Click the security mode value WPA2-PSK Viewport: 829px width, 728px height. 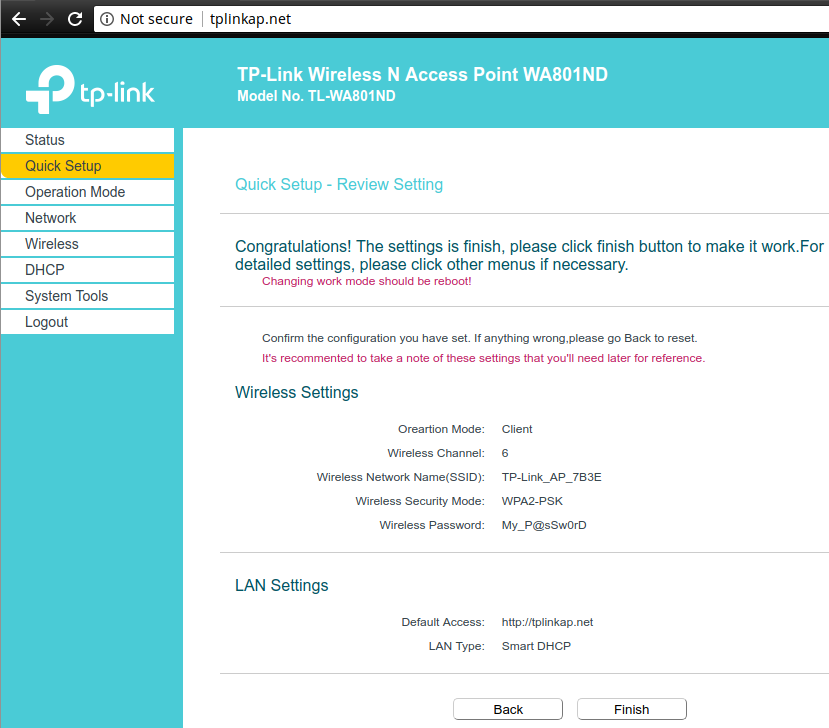[x=532, y=501]
